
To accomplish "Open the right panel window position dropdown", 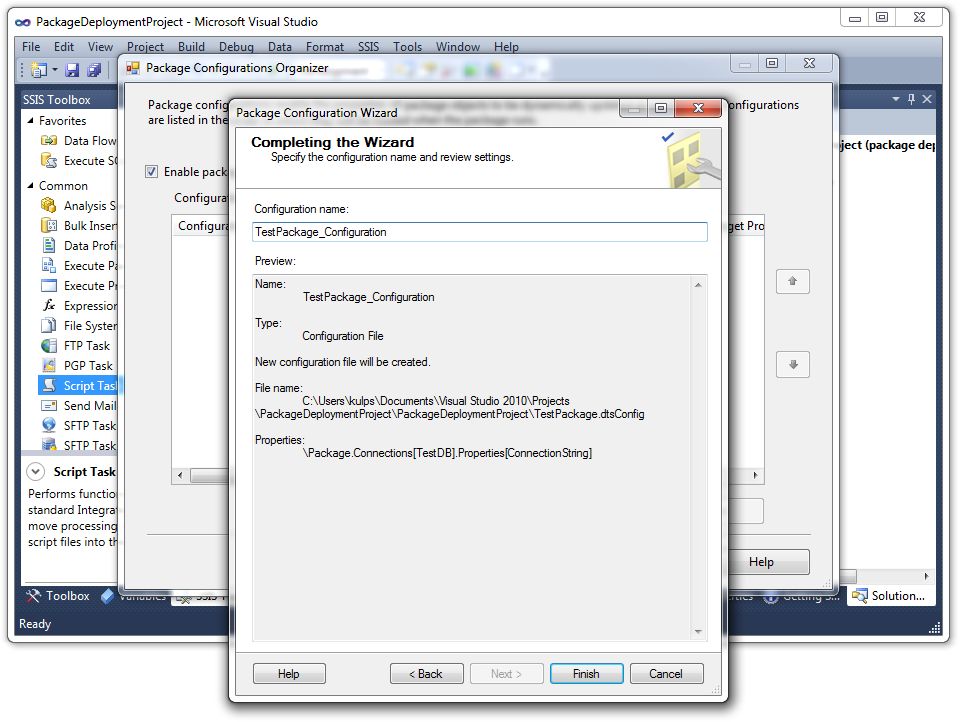I will [x=896, y=99].
